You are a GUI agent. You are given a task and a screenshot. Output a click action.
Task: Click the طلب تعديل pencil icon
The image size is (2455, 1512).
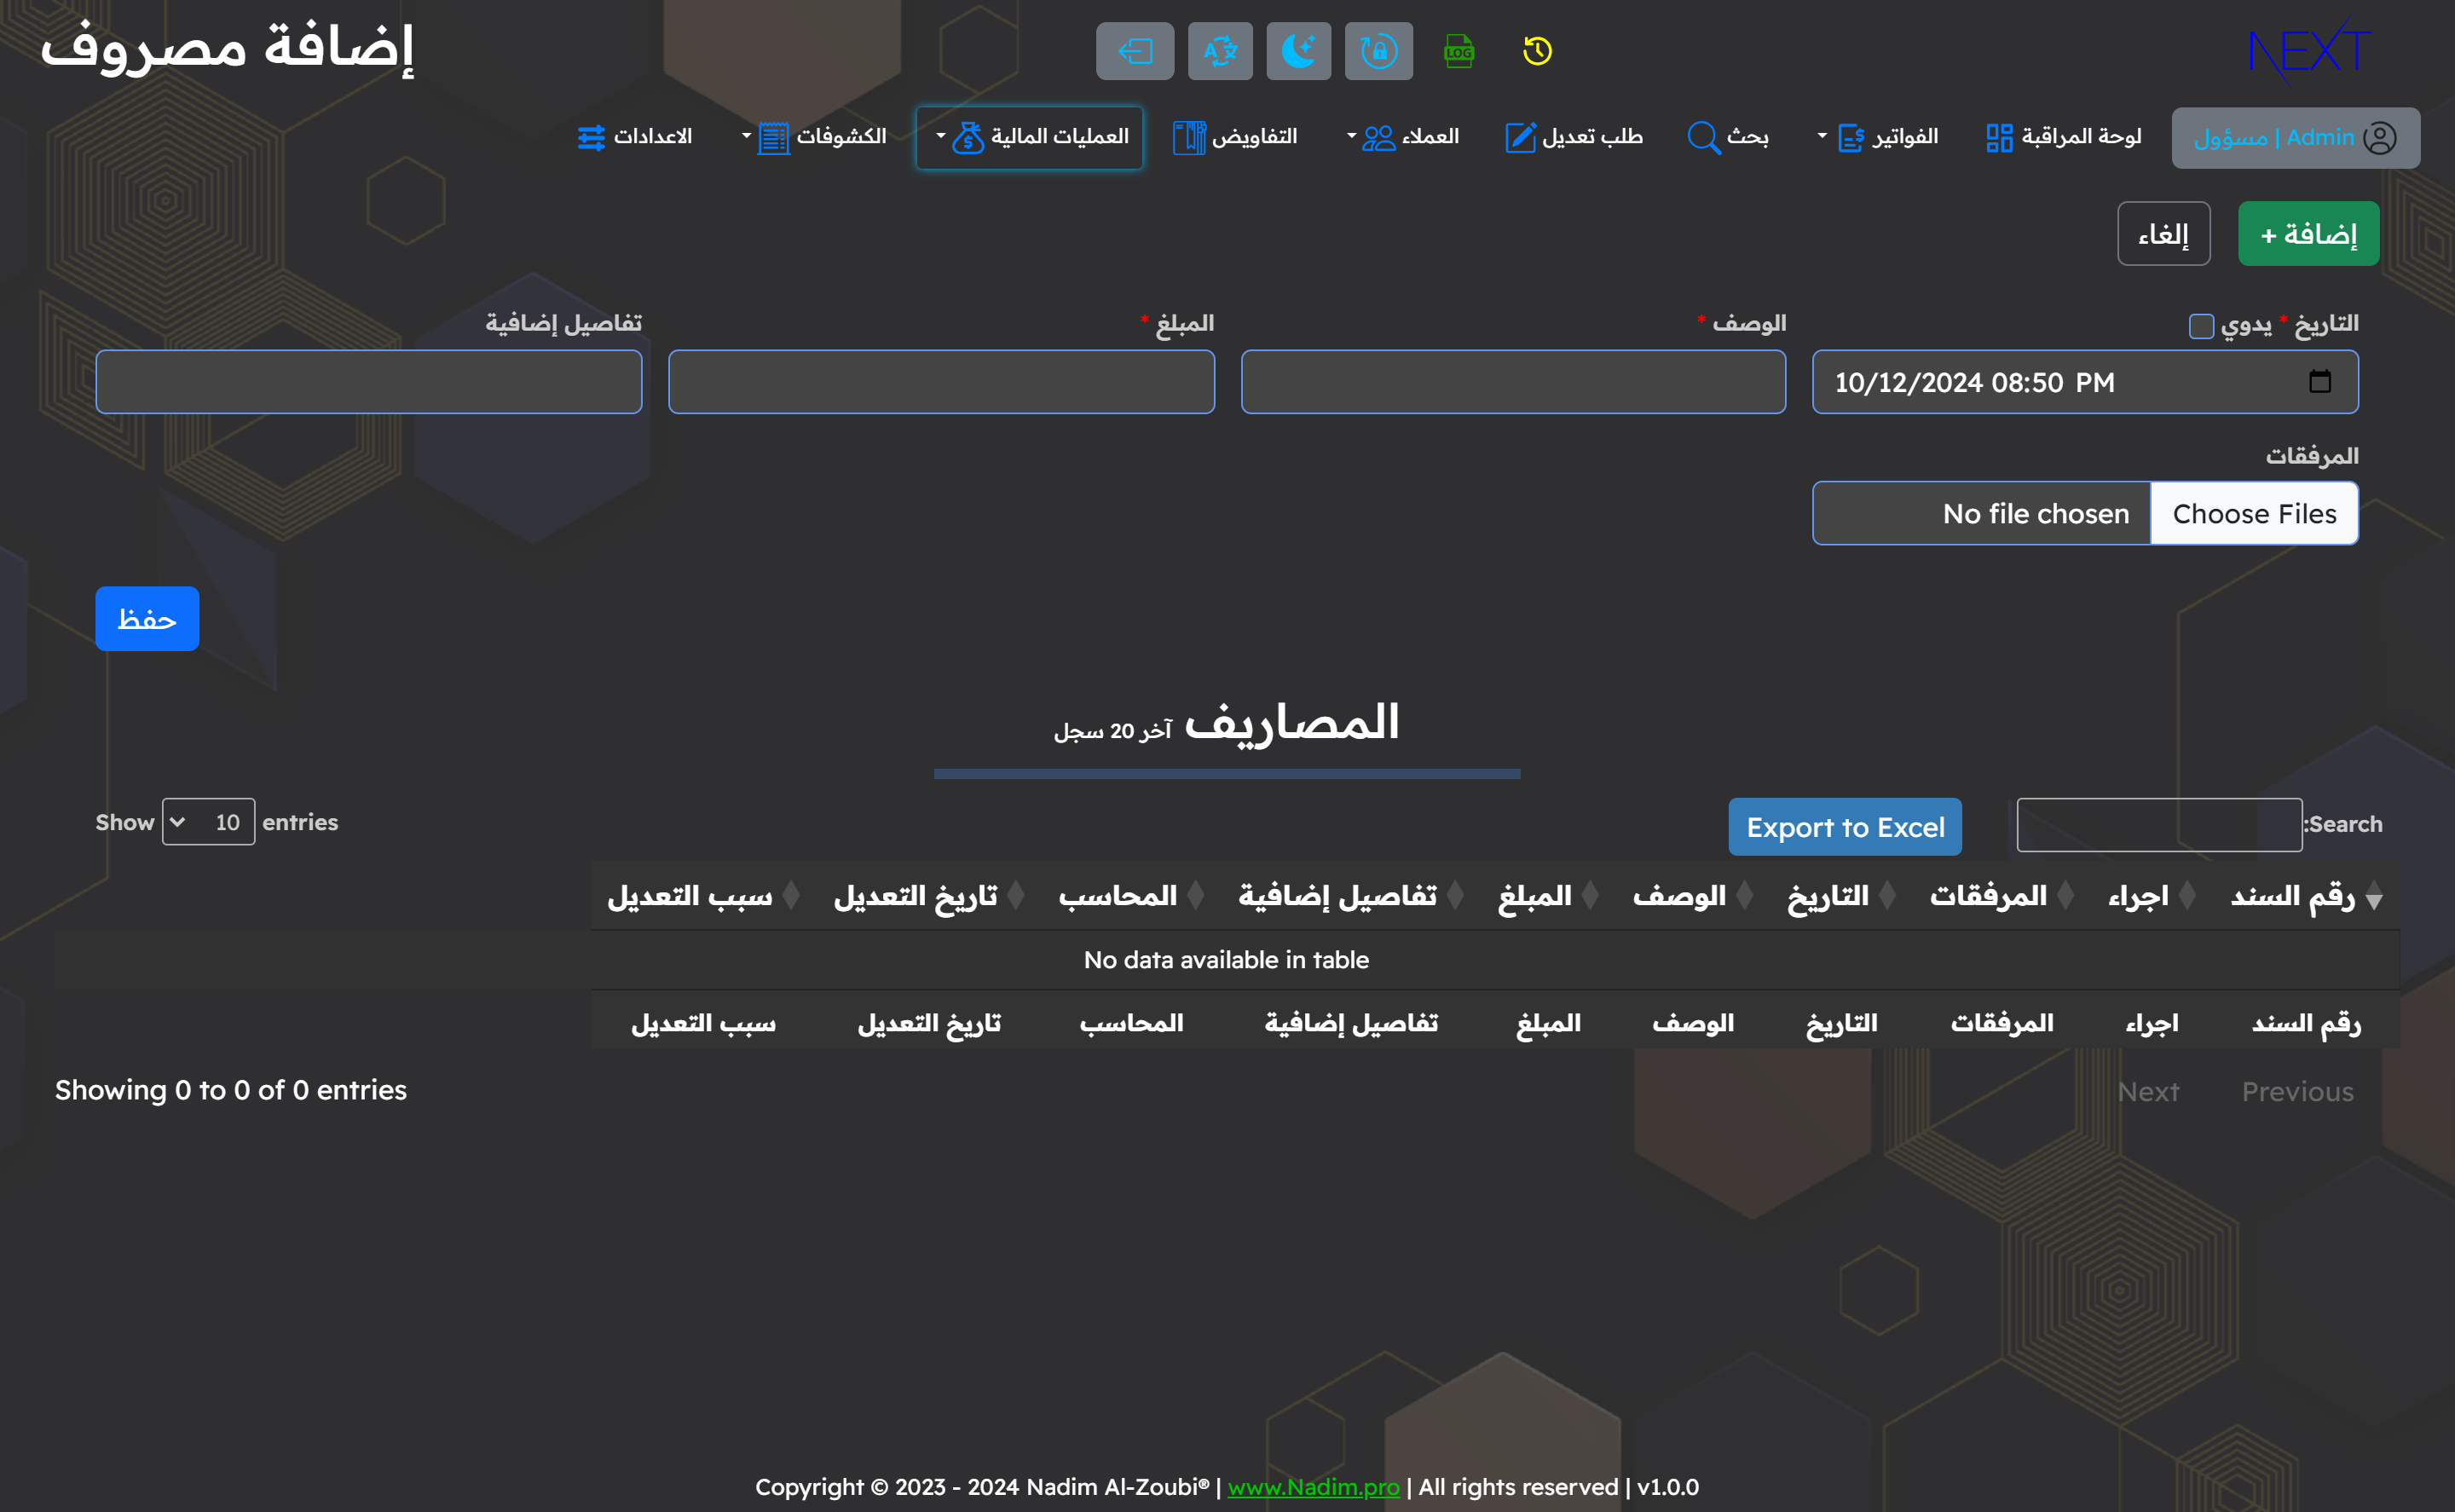(1520, 137)
